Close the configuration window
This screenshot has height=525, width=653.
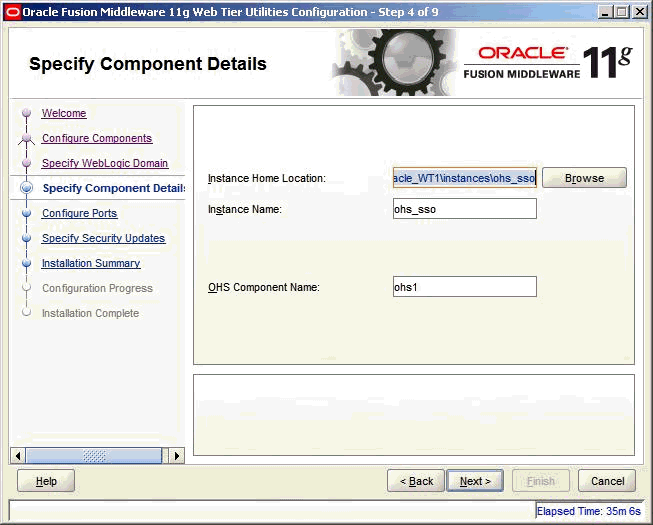coord(640,12)
